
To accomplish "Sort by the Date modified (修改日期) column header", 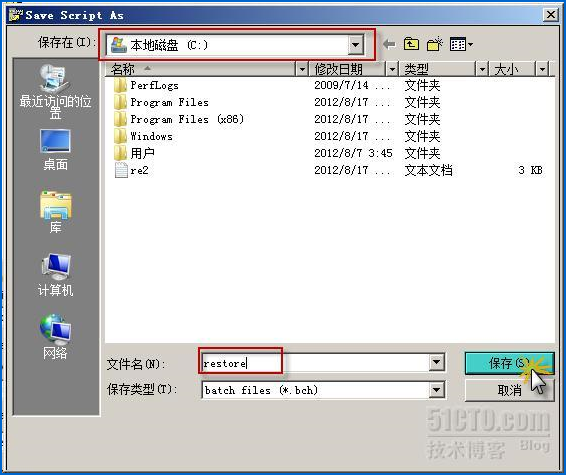I will (347, 69).
